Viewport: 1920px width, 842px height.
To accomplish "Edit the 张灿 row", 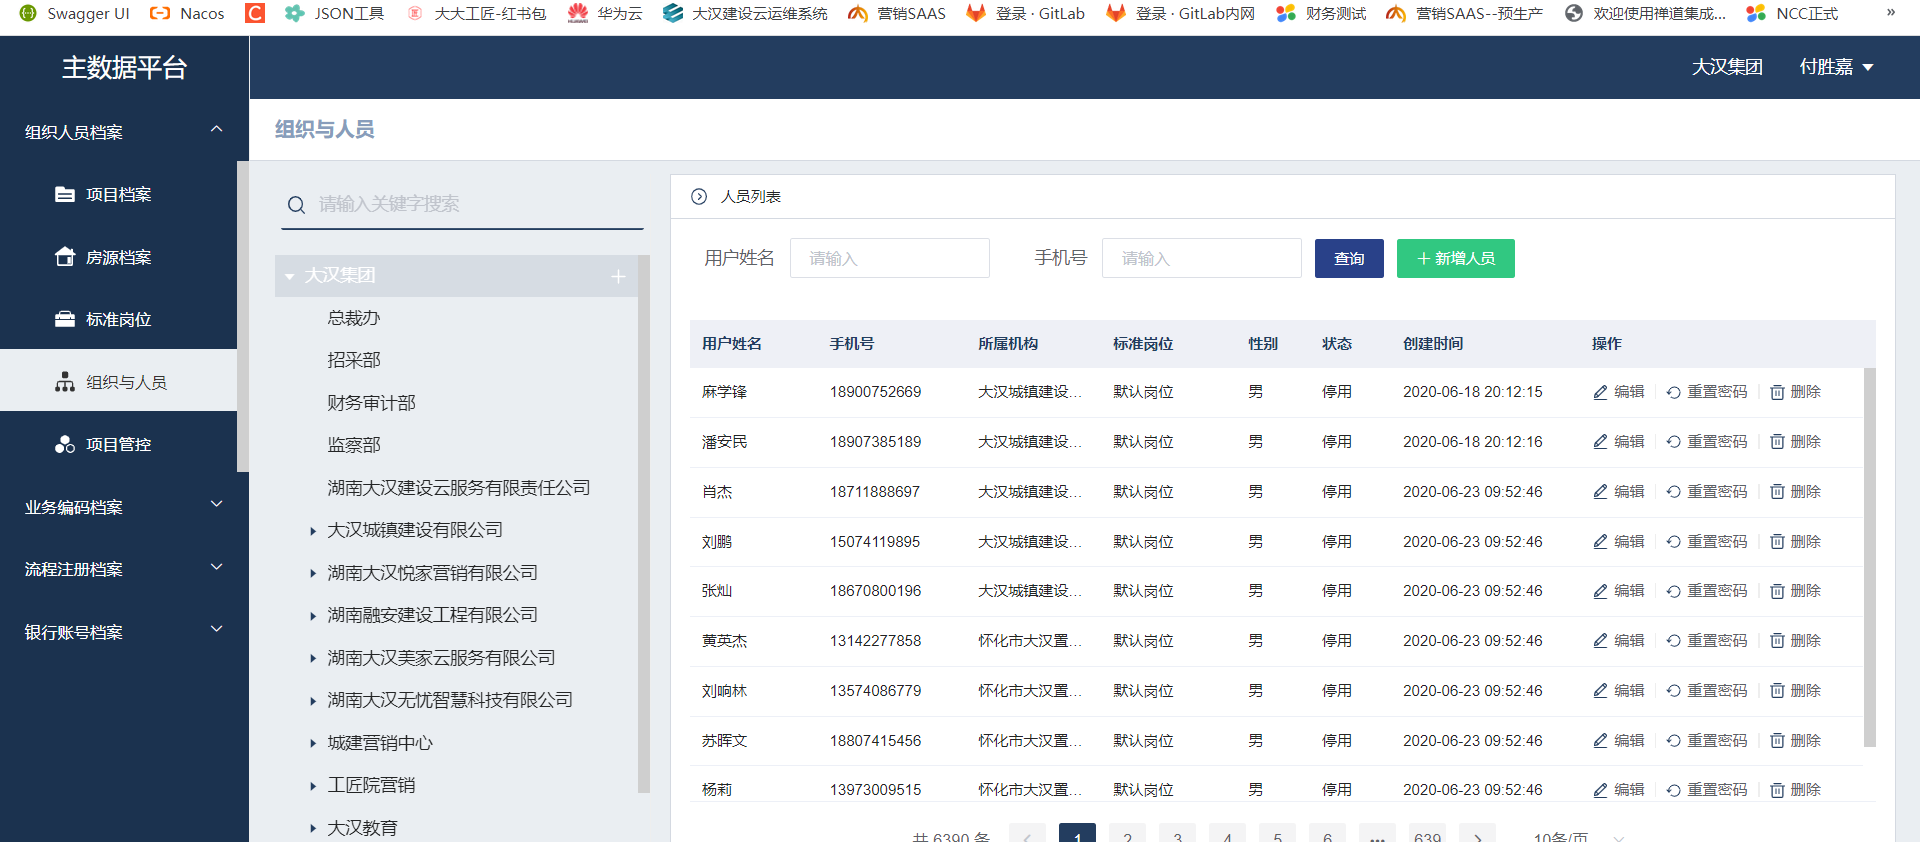I will click(1619, 591).
